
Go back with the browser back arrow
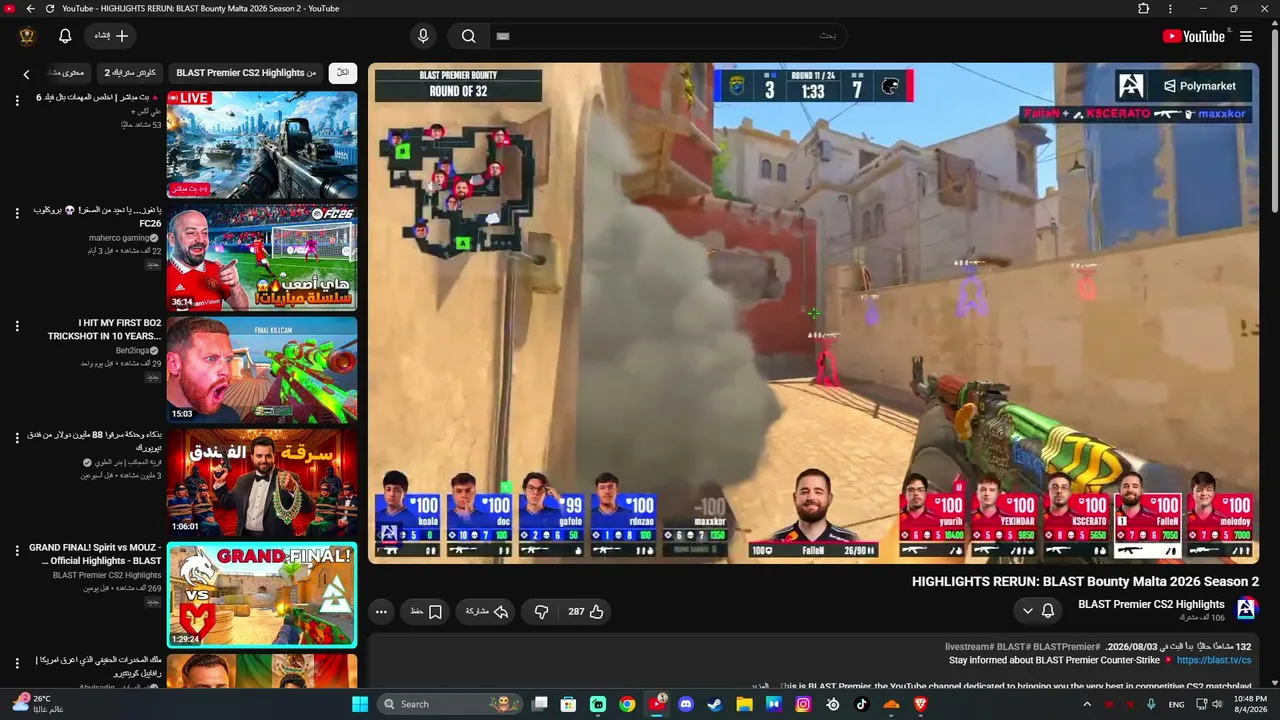tap(30, 9)
